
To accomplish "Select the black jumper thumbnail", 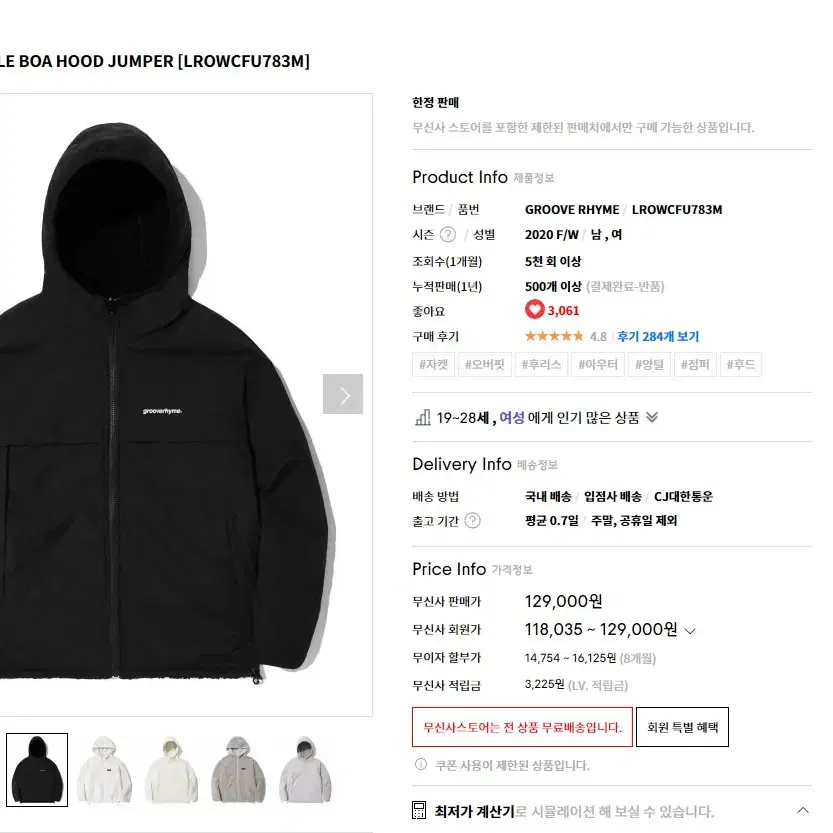I will (x=37, y=770).
